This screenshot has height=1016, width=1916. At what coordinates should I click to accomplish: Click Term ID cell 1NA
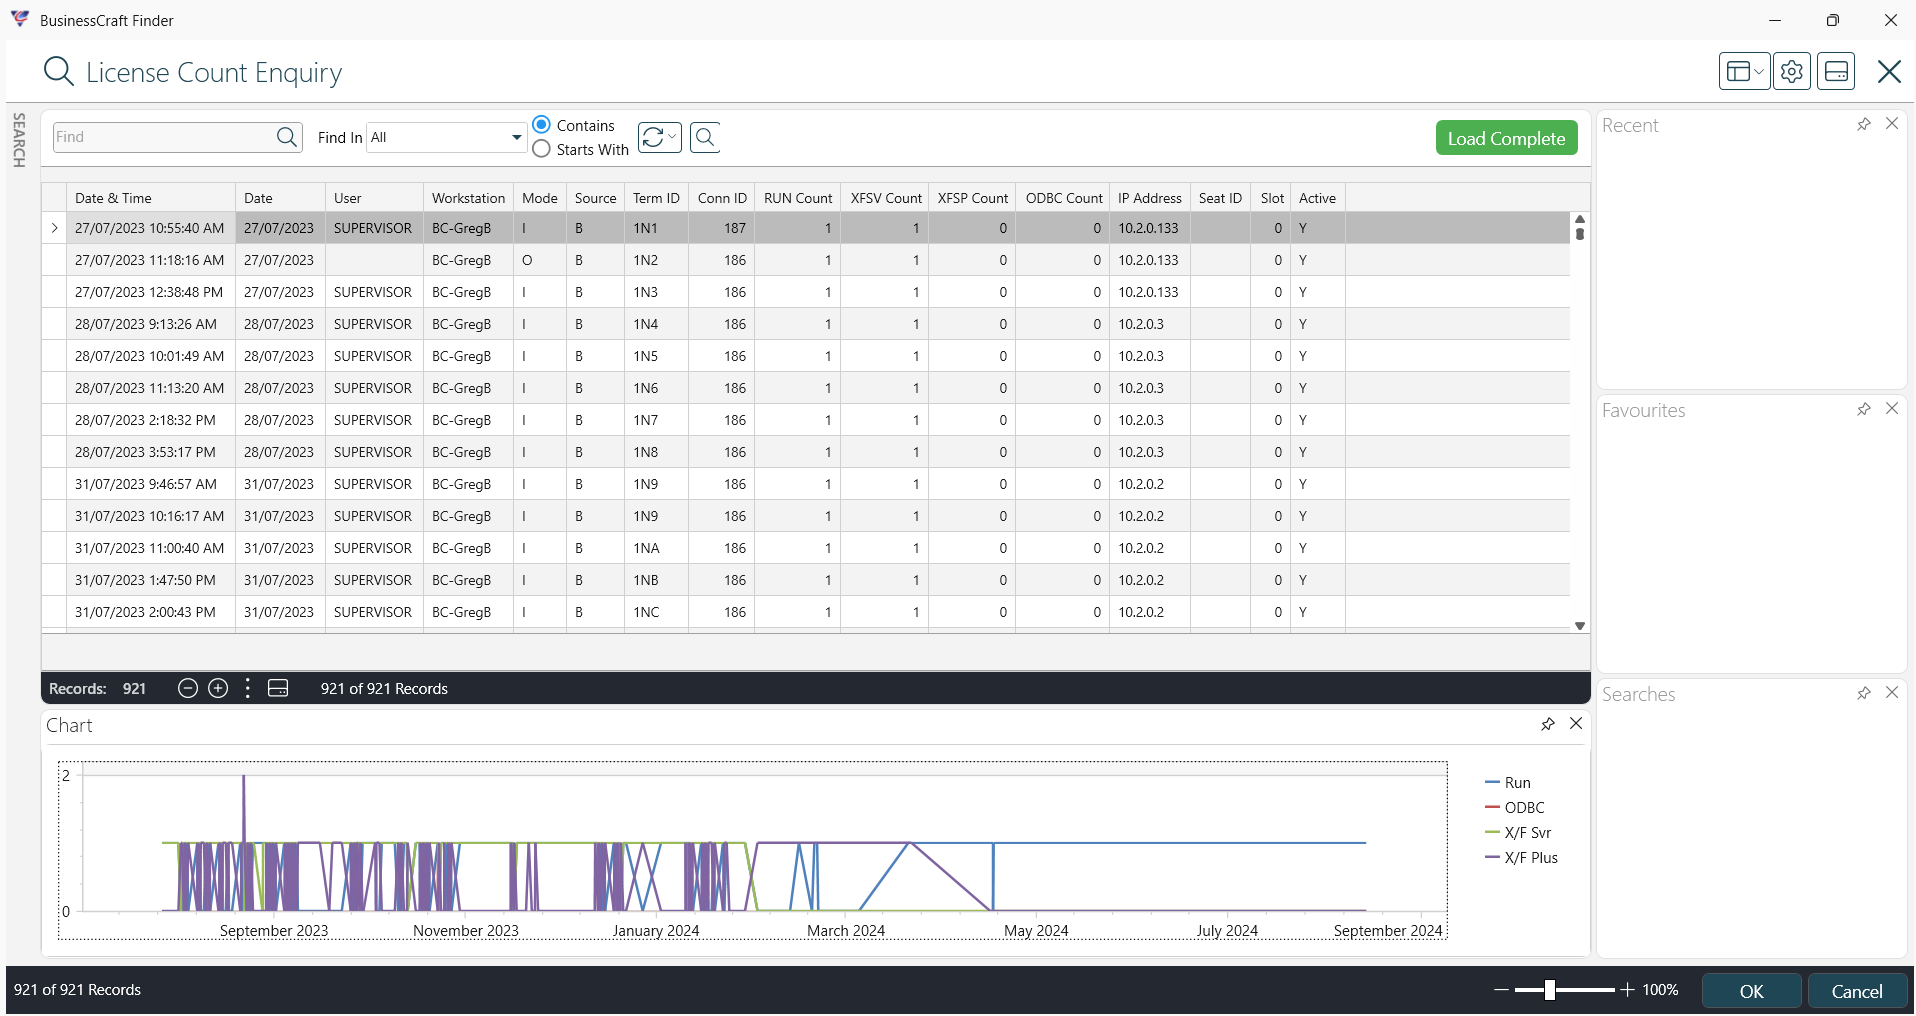pyautogui.click(x=656, y=548)
